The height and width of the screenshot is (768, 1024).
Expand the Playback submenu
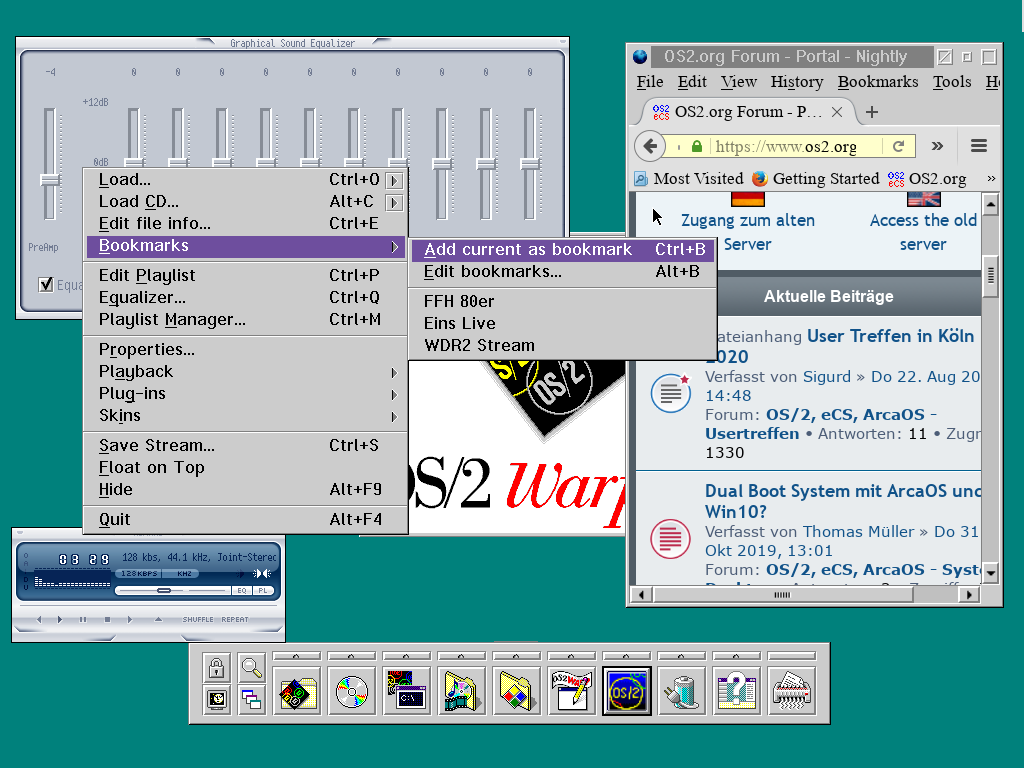246,372
